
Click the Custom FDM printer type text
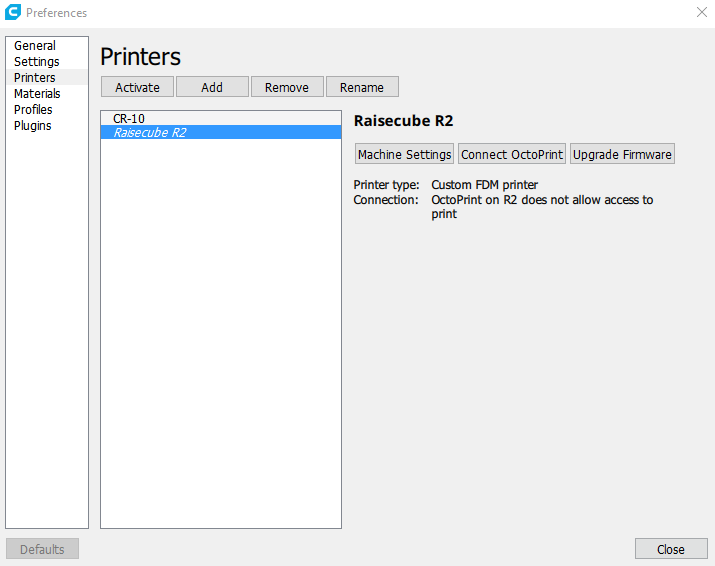click(x=484, y=185)
